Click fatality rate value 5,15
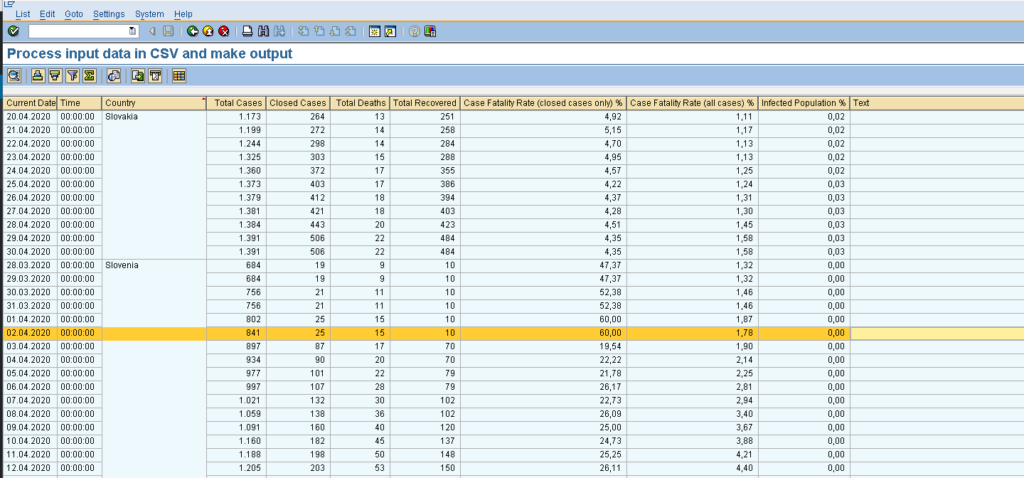 click(543, 131)
